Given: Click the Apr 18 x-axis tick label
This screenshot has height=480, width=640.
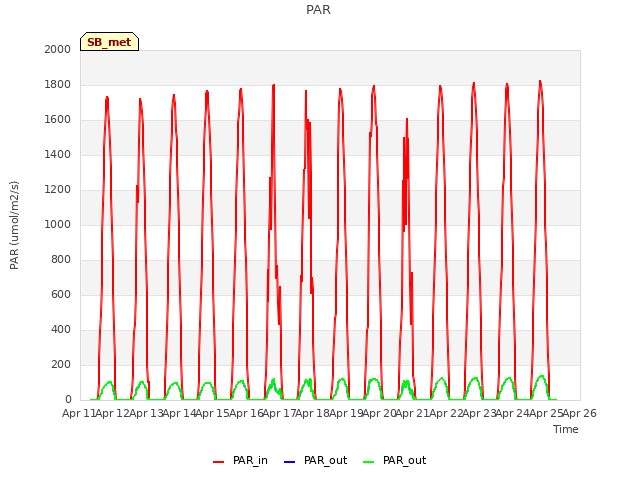Looking at the screenshot, I should coord(312,413).
